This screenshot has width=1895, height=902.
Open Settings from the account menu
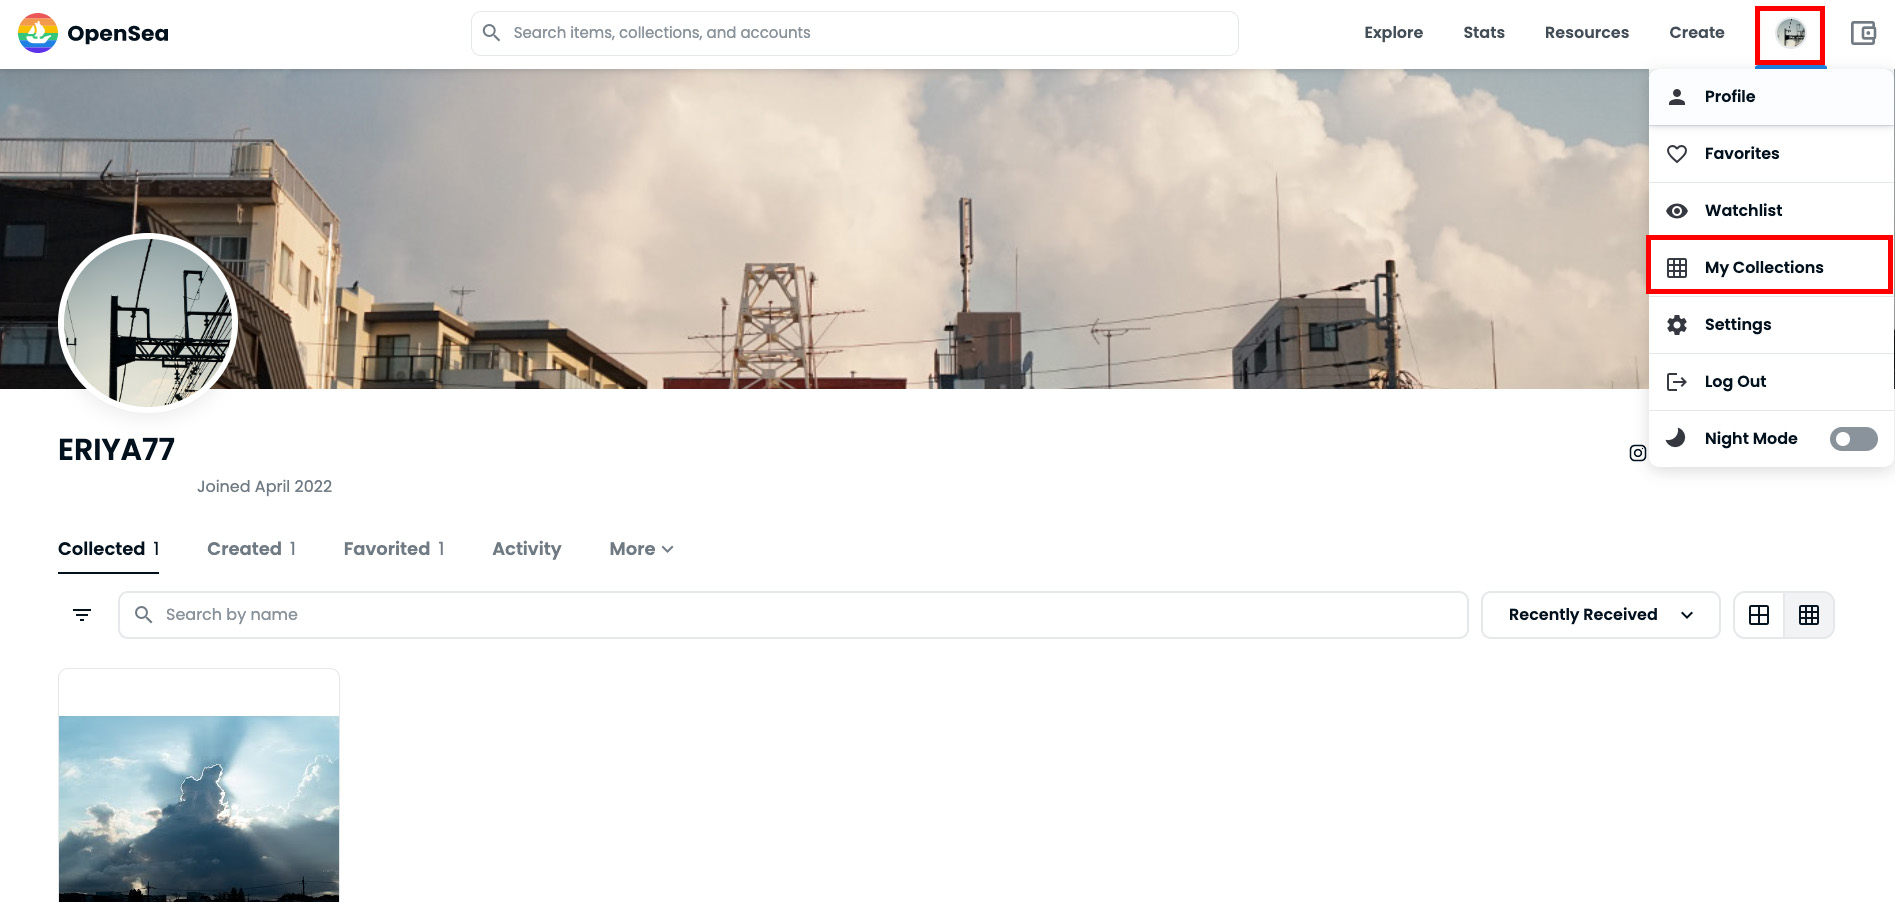pyautogui.click(x=1771, y=325)
